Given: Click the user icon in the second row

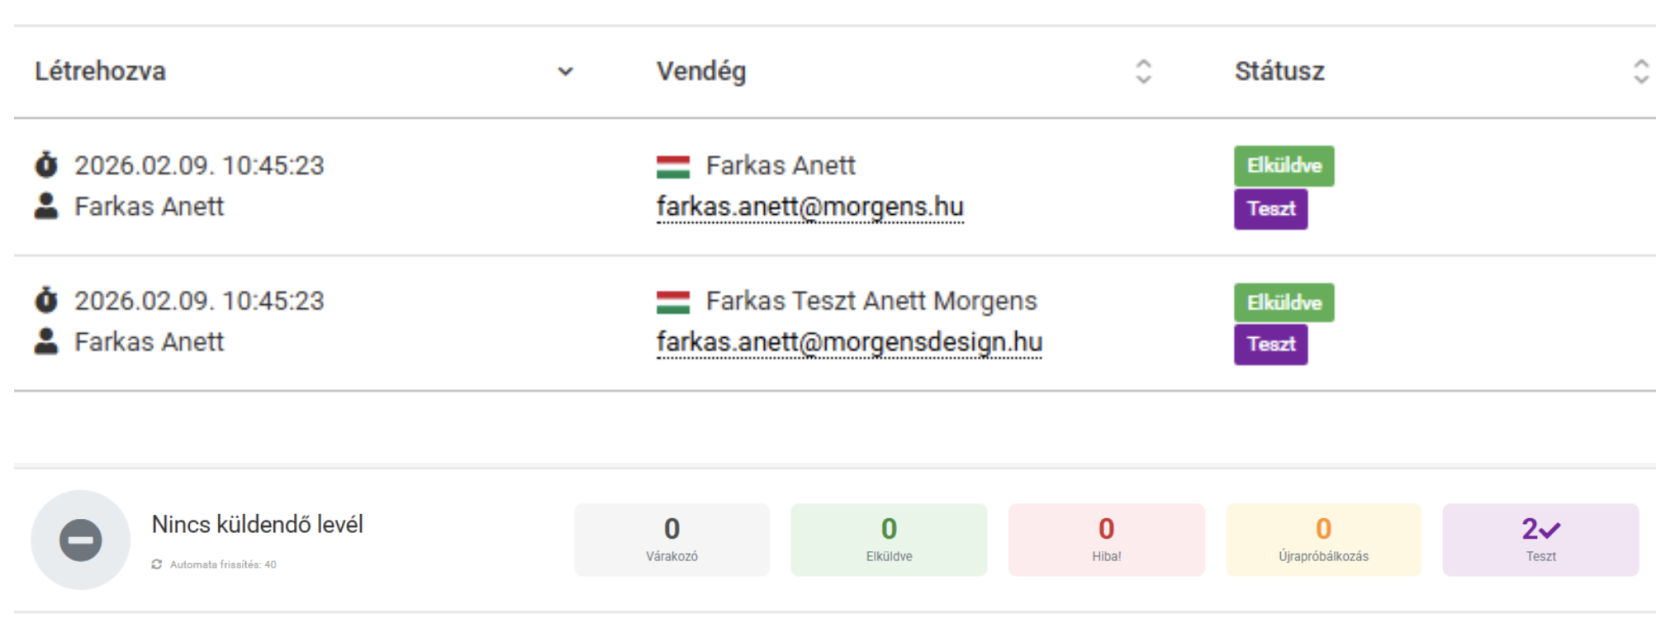Looking at the screenshot, I should coord(46,342).
